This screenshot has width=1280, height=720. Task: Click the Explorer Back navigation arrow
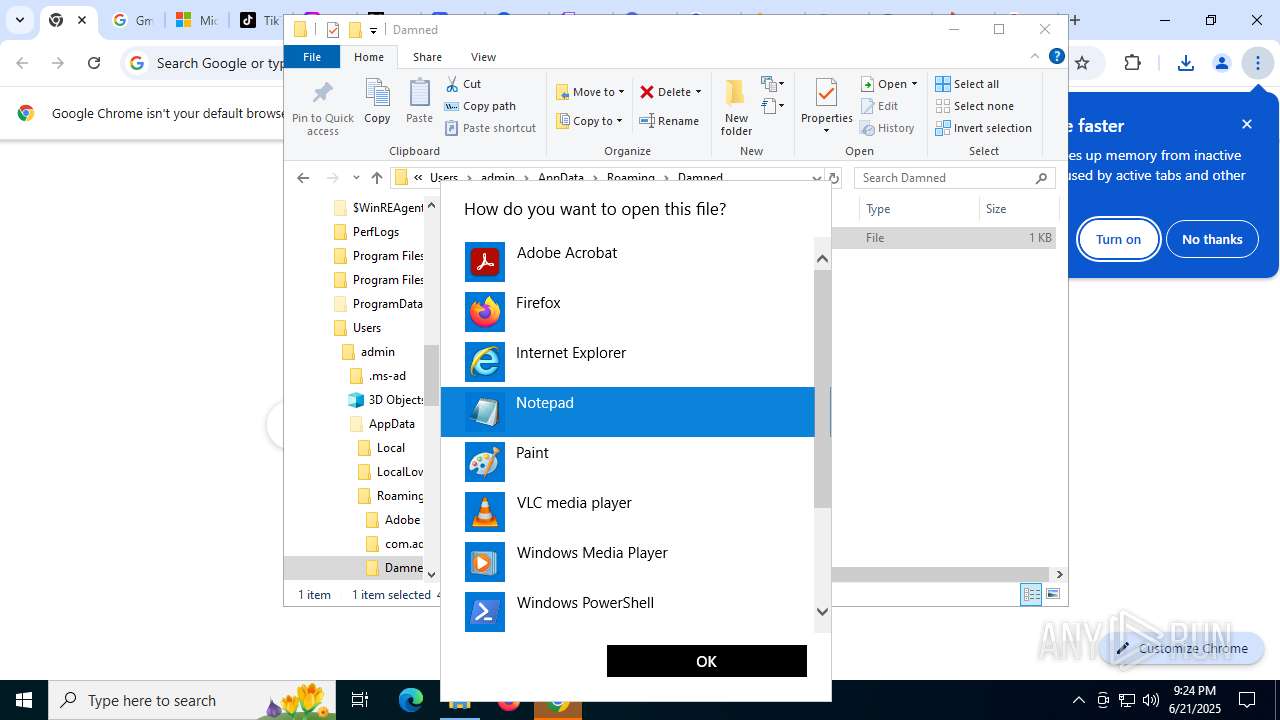(303, 178)
